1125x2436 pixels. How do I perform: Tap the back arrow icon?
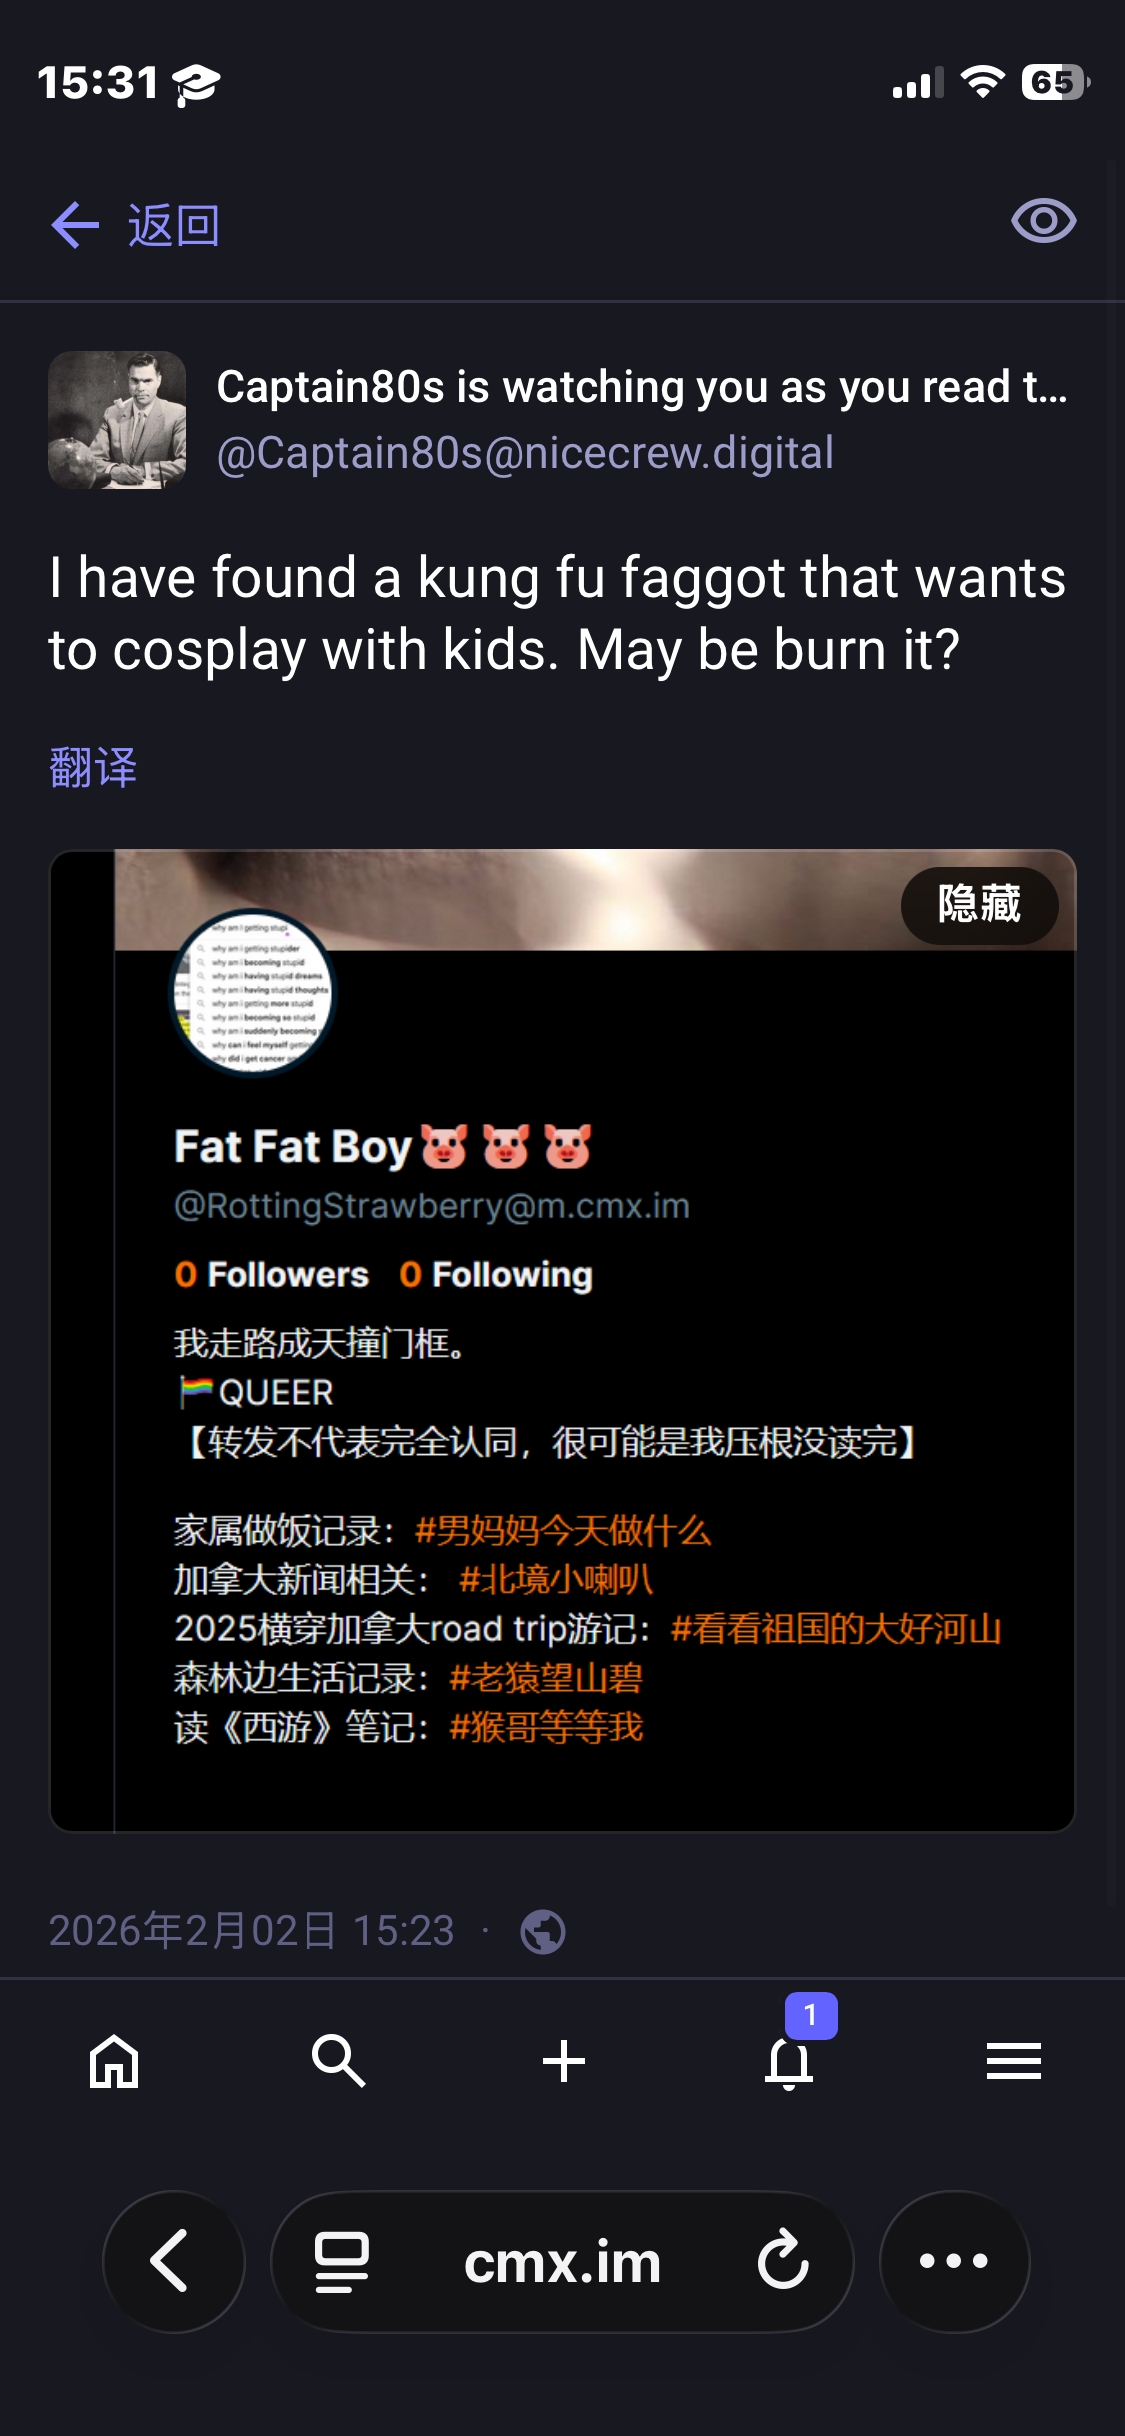coord(75,225)
